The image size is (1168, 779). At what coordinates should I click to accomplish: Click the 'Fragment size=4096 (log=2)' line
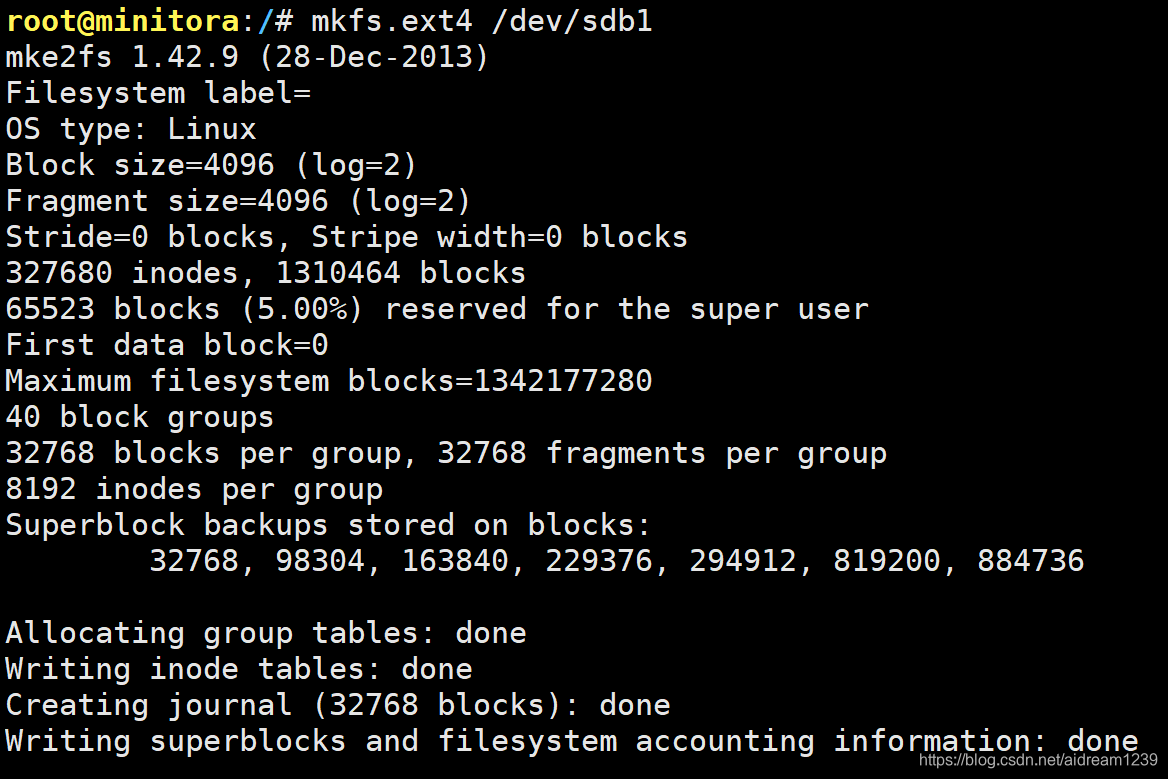(x=238, y=200)
